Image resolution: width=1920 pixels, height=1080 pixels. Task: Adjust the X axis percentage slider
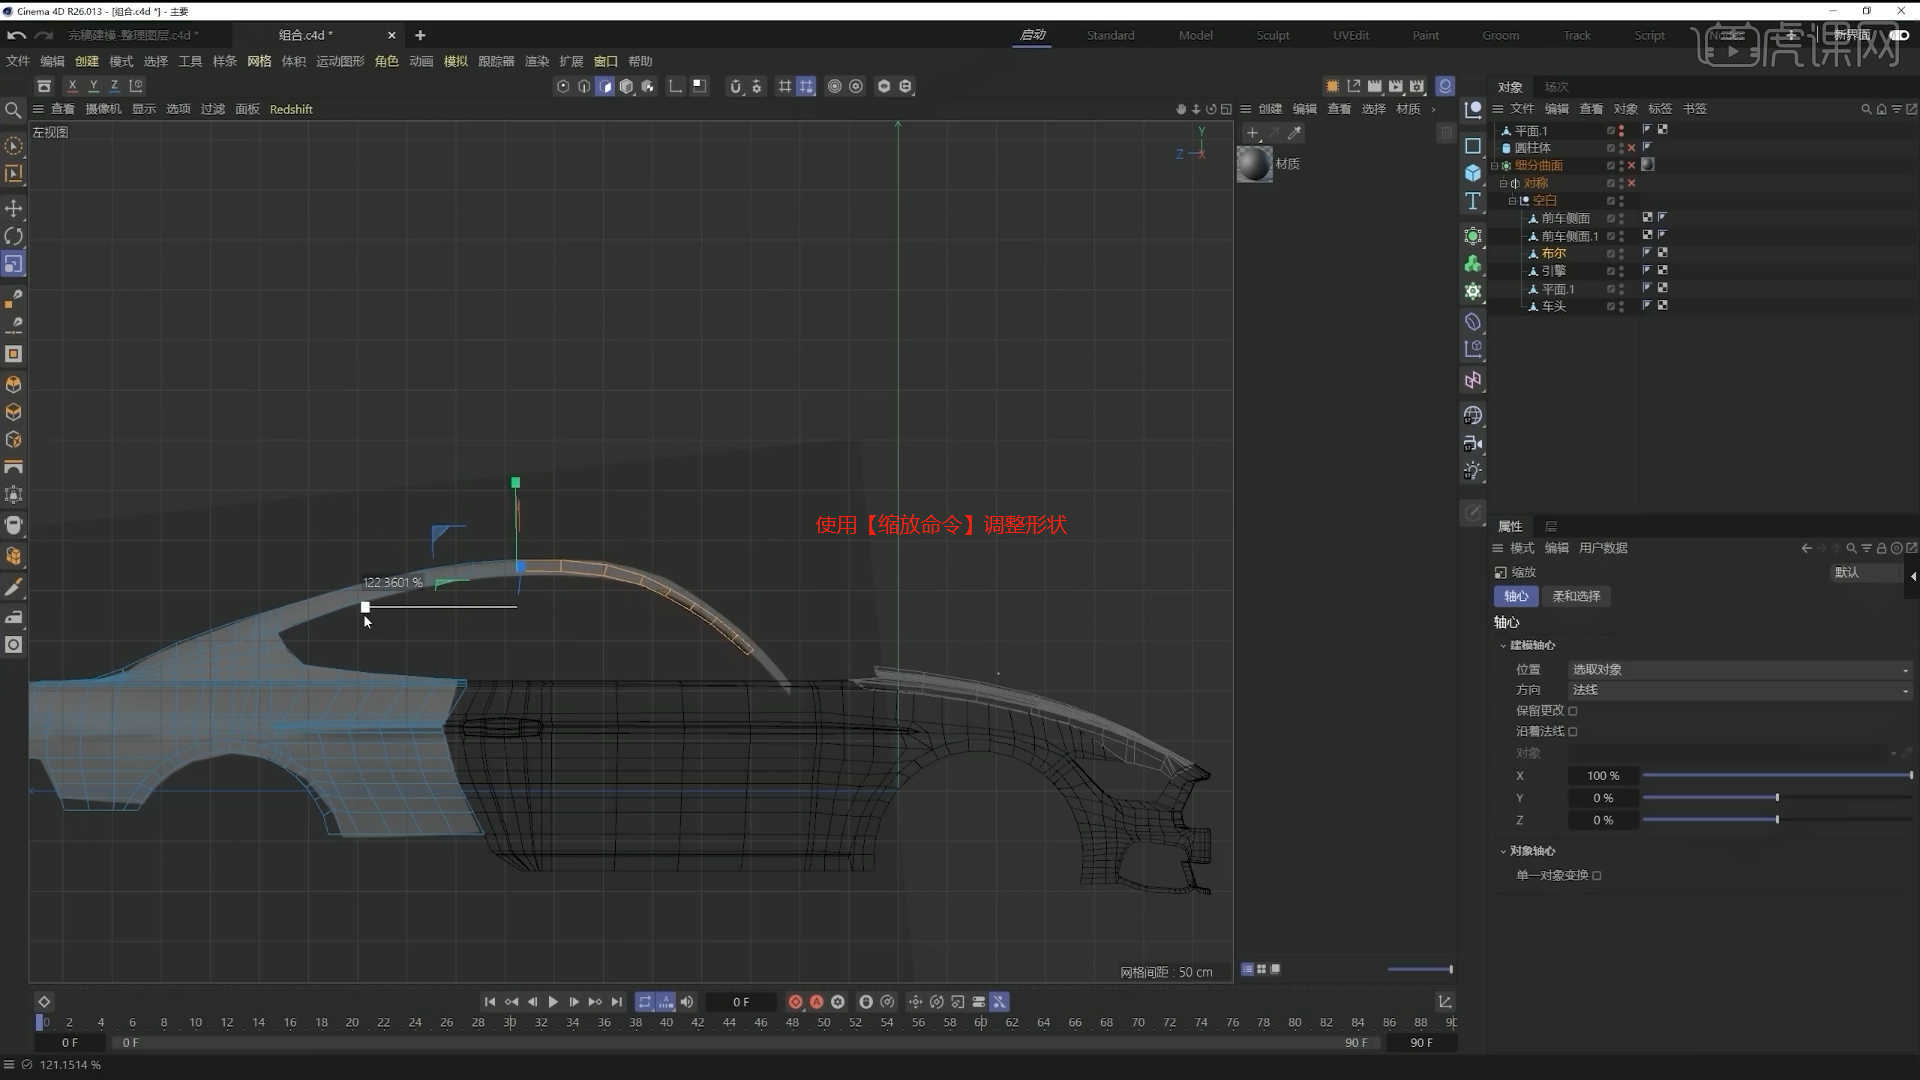[x=1776, y=776]
